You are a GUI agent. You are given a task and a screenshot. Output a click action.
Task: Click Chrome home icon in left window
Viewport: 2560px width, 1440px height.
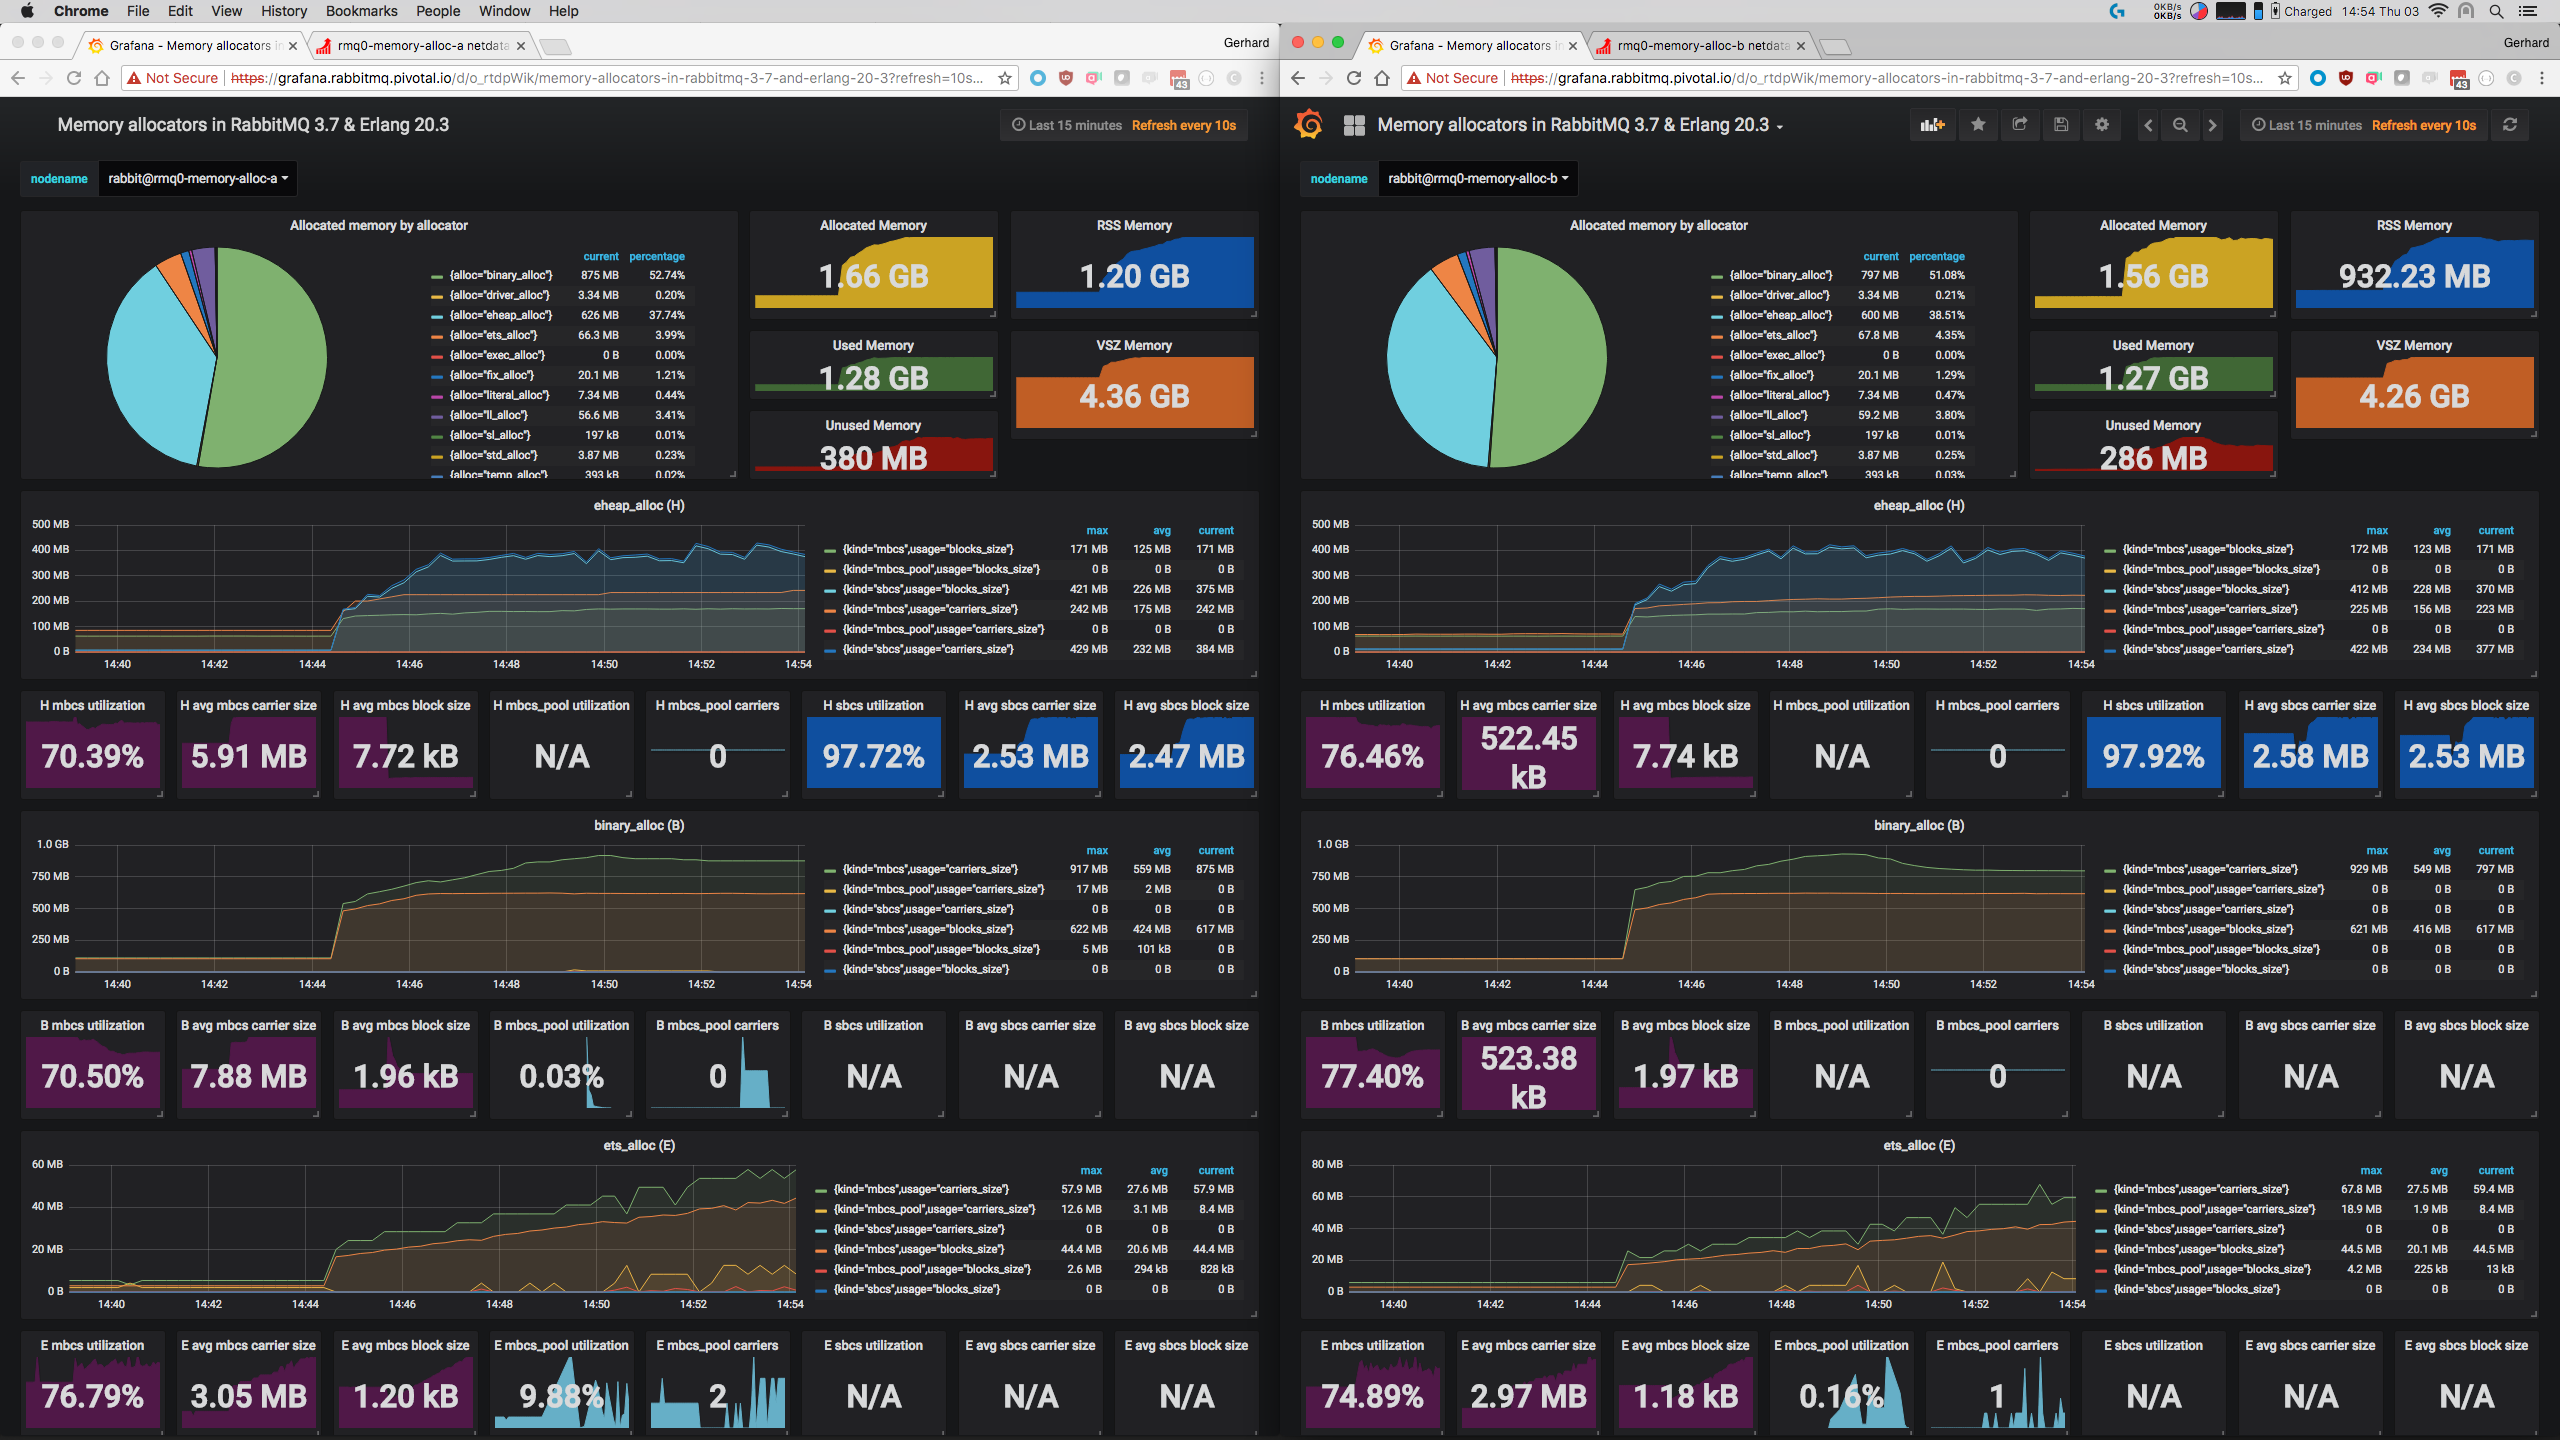click(101, 78)
